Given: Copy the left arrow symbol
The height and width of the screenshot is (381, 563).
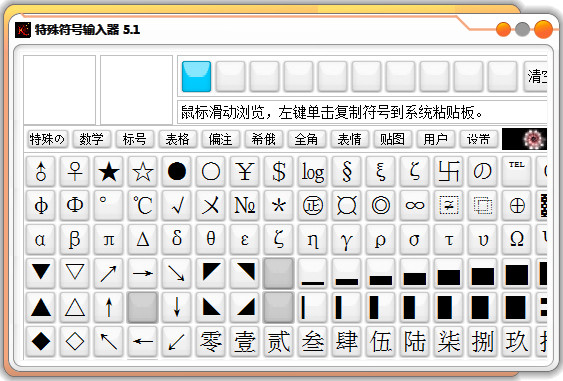Looking at the screenshot, I should (x=143, y=341).
